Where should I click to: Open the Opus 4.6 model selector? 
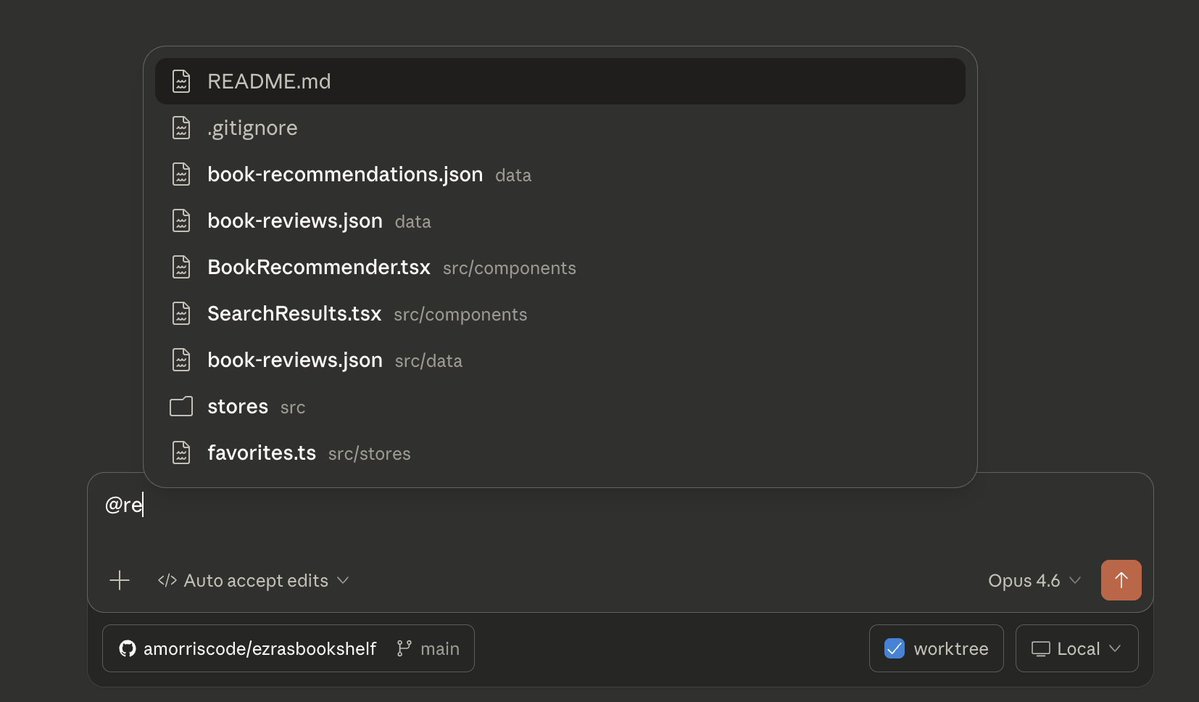[1034, 580]
